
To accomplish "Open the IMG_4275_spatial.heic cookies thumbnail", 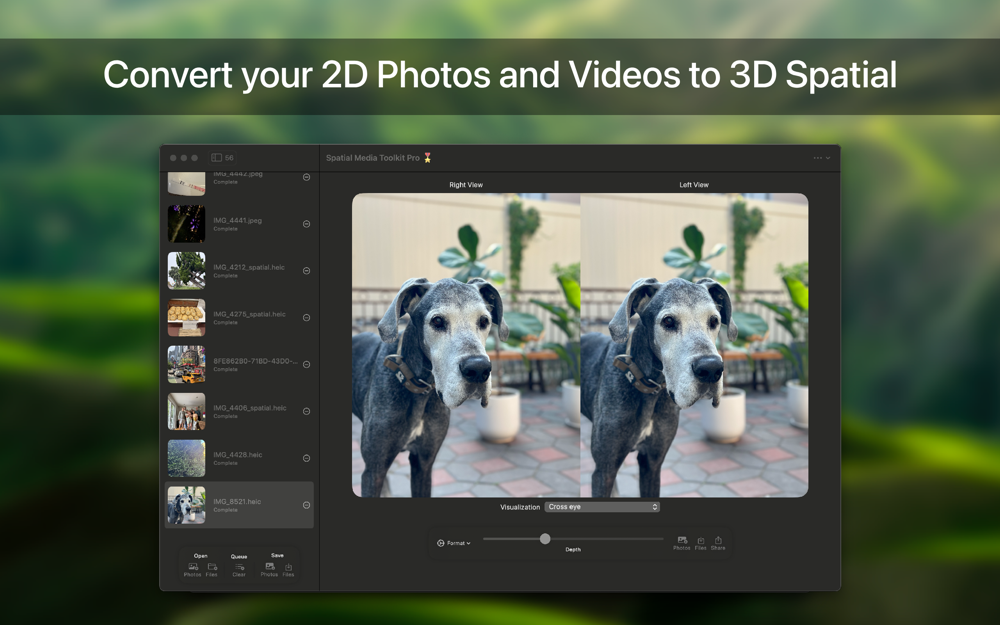I will [x=186, y=318].
